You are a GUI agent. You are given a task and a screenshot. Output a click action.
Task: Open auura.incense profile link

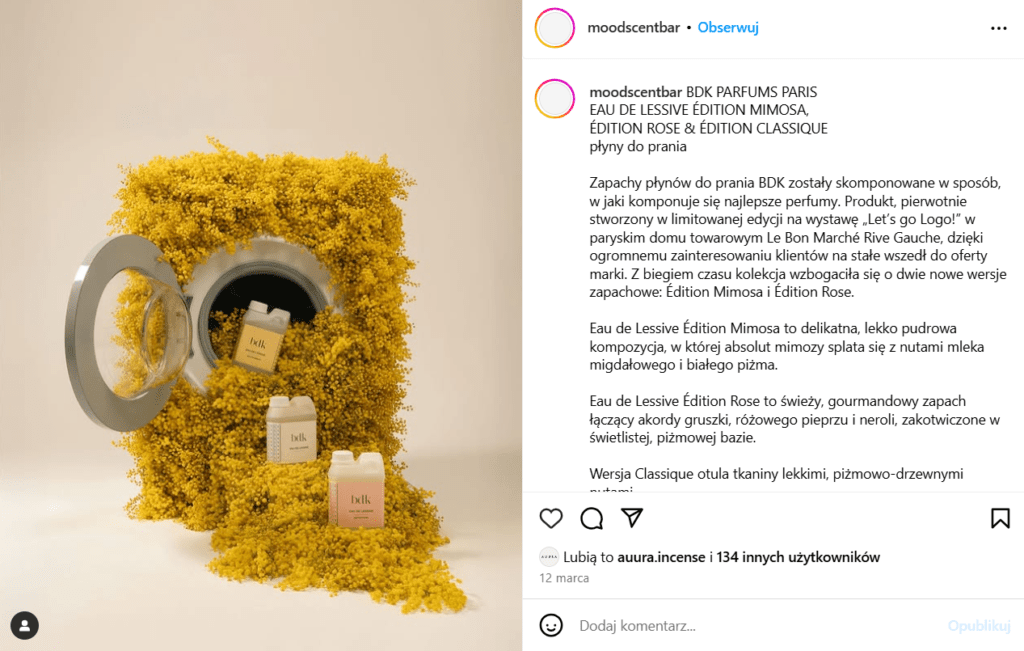(661, 557)
